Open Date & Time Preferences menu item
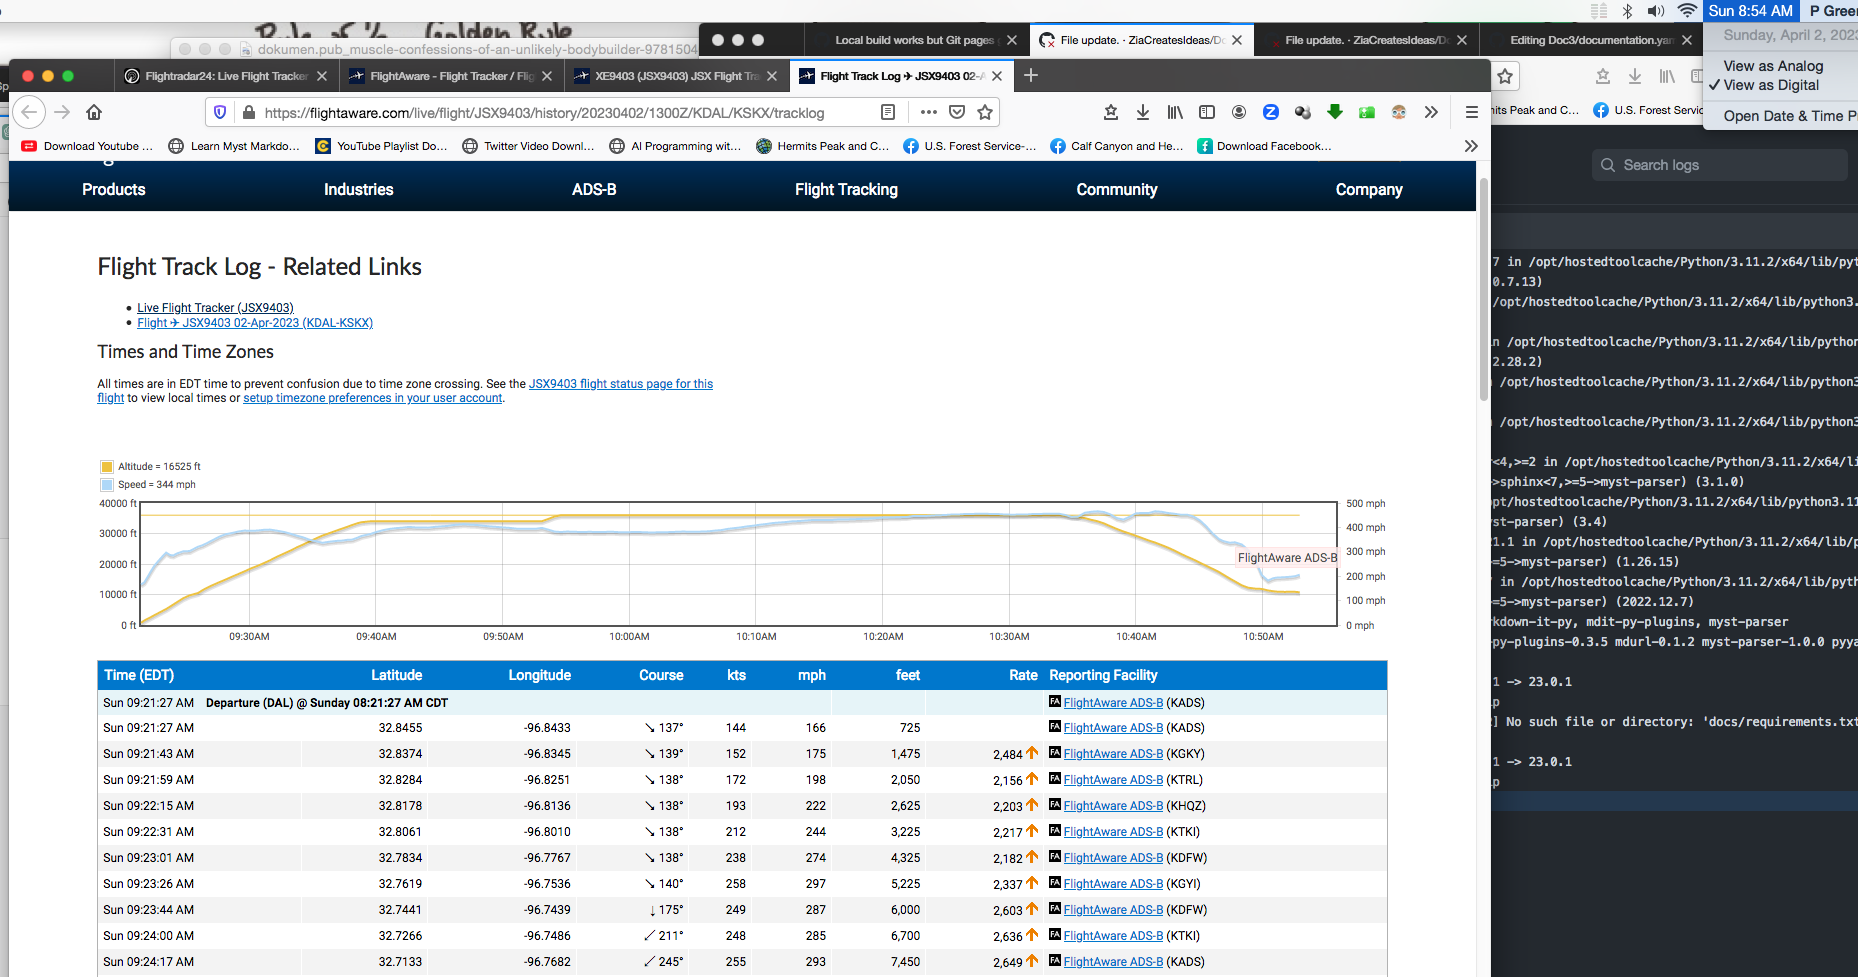Image resolution: width=1858 pixels, height=977 pixels. click(x=1790, y=116)
